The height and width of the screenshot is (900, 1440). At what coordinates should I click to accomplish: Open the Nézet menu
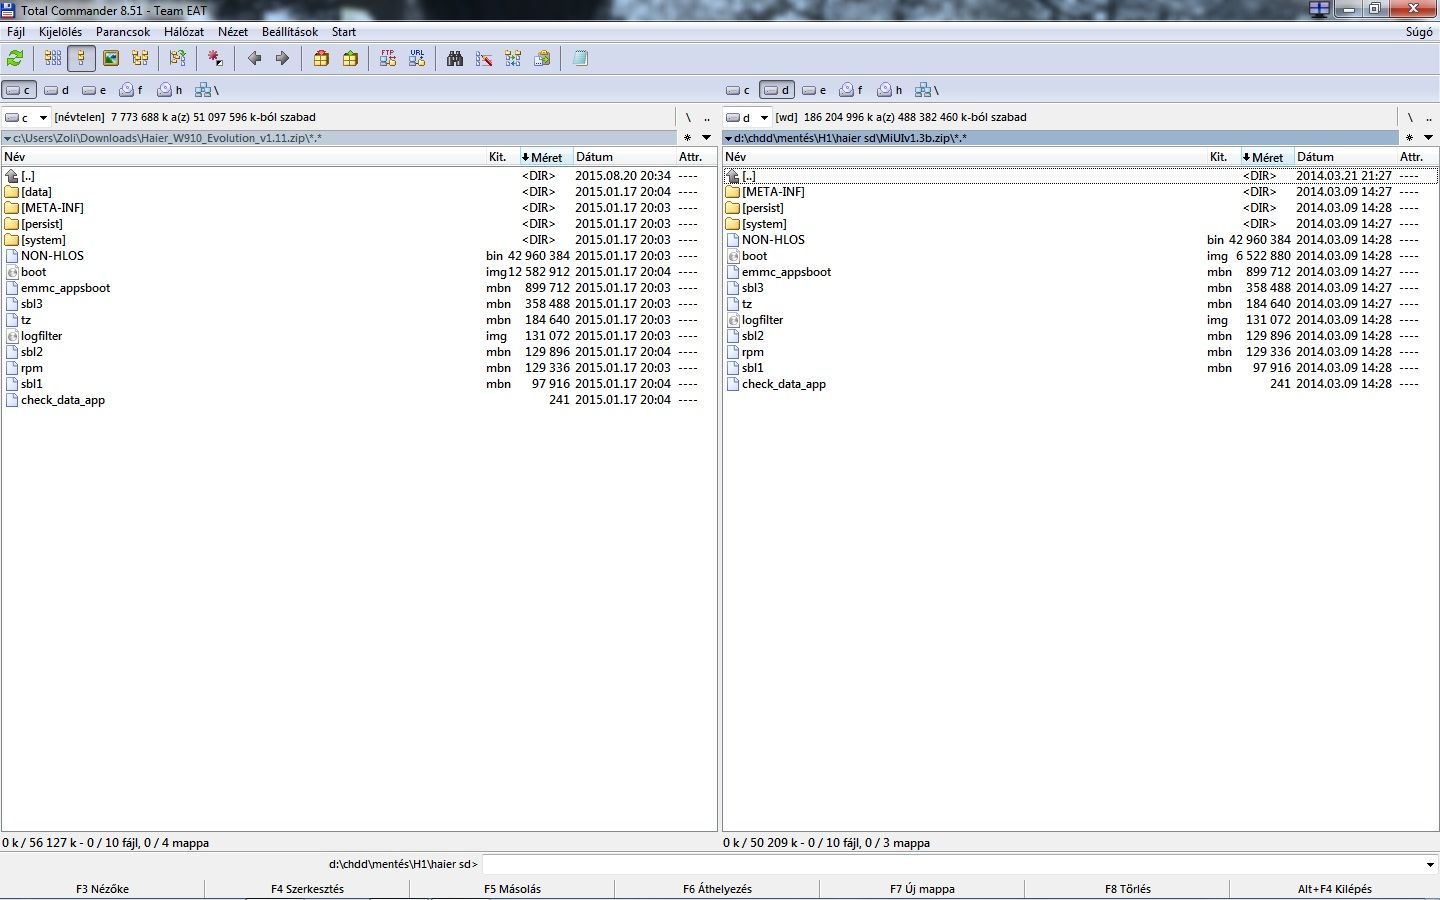tap(233, 32)
